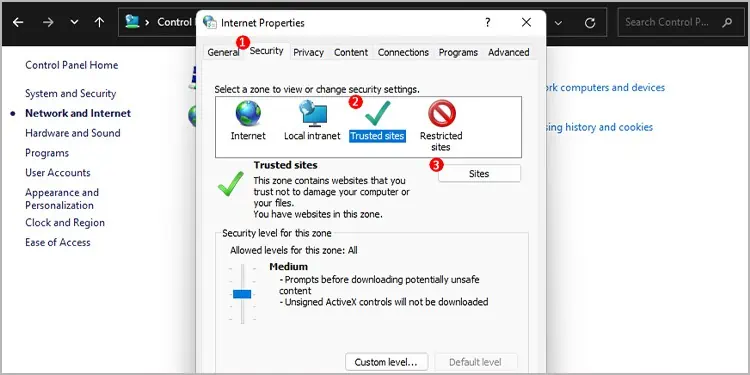Open Ease of Access category

58,243
